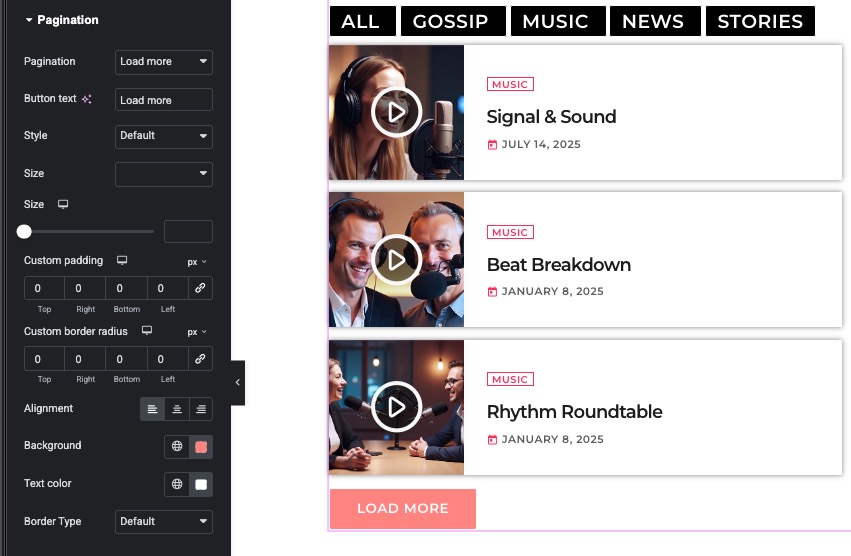The image size is (851, 556).
Task: Open the Style dropdown set to Default
Action: point(164,136)
